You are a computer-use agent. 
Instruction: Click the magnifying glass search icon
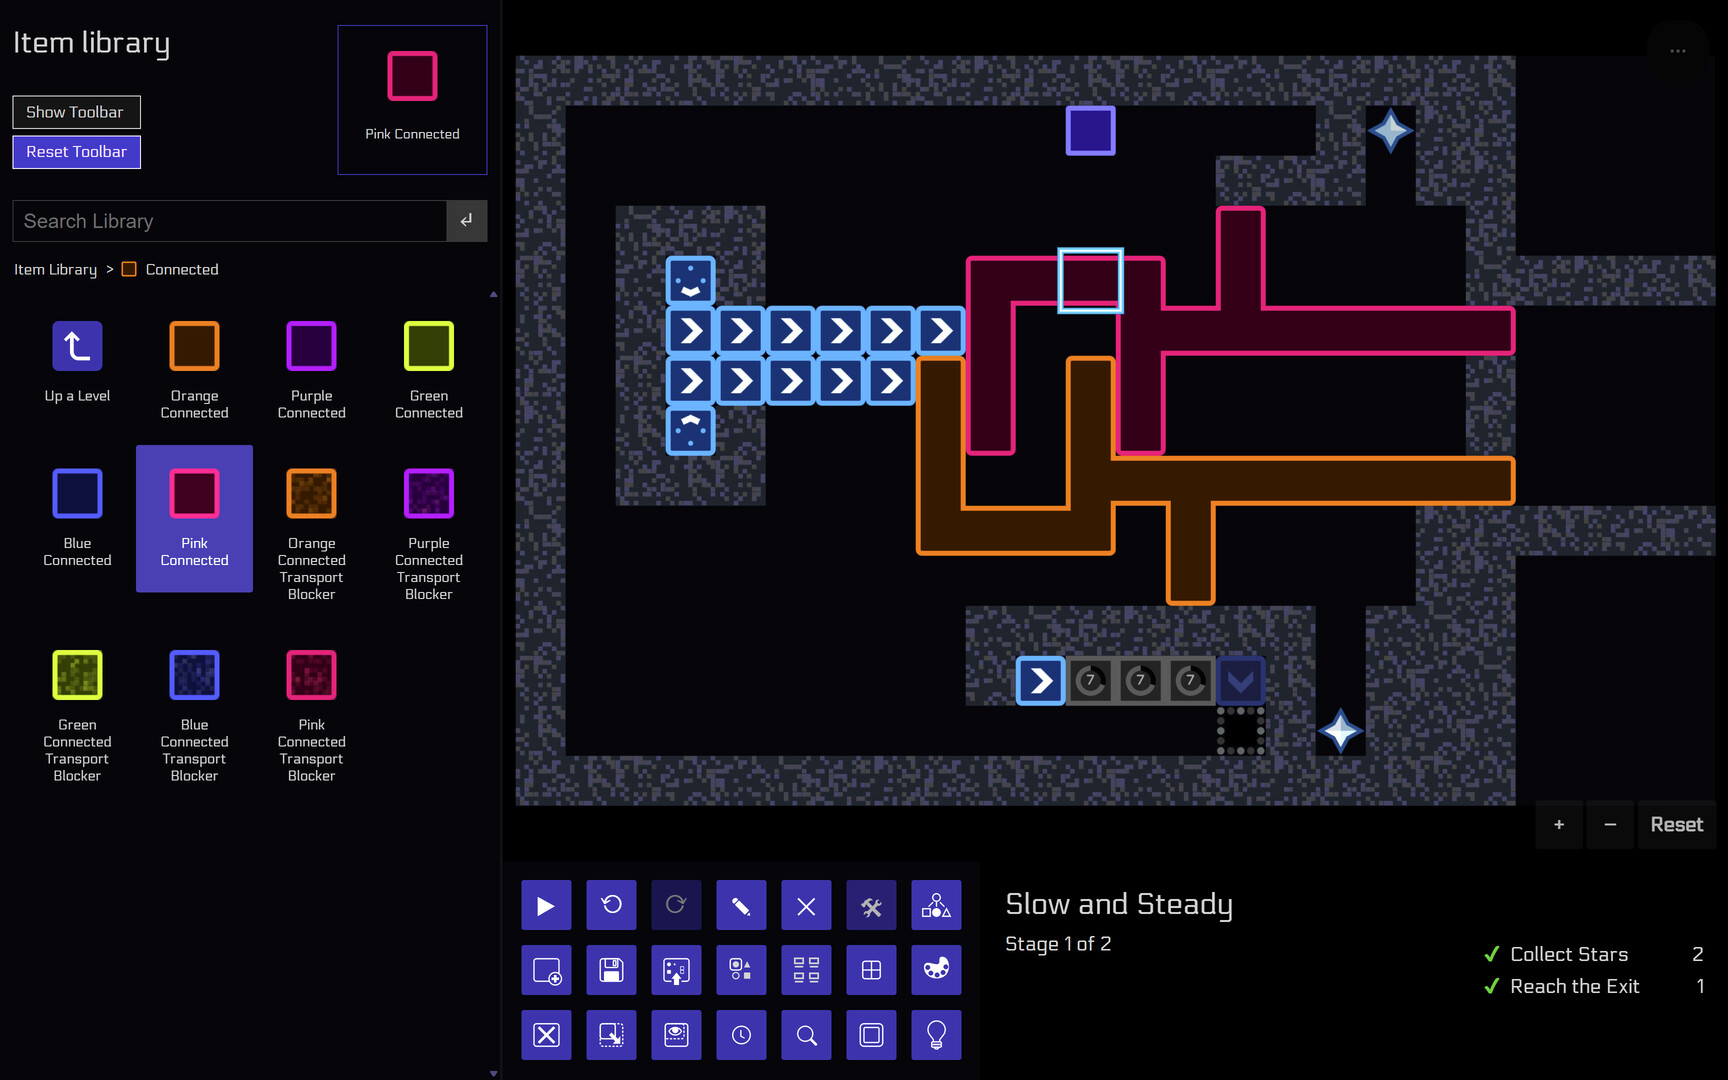point(806,1035)
